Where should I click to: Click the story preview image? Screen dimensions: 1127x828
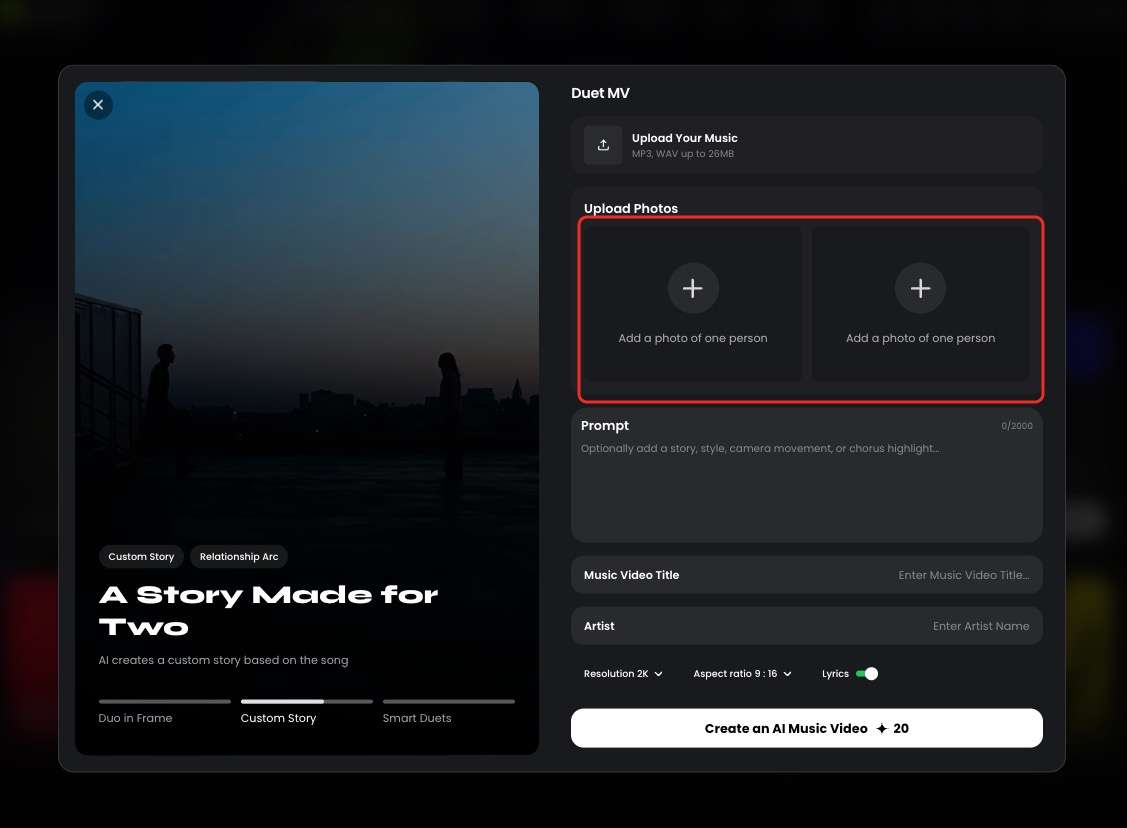307,418
